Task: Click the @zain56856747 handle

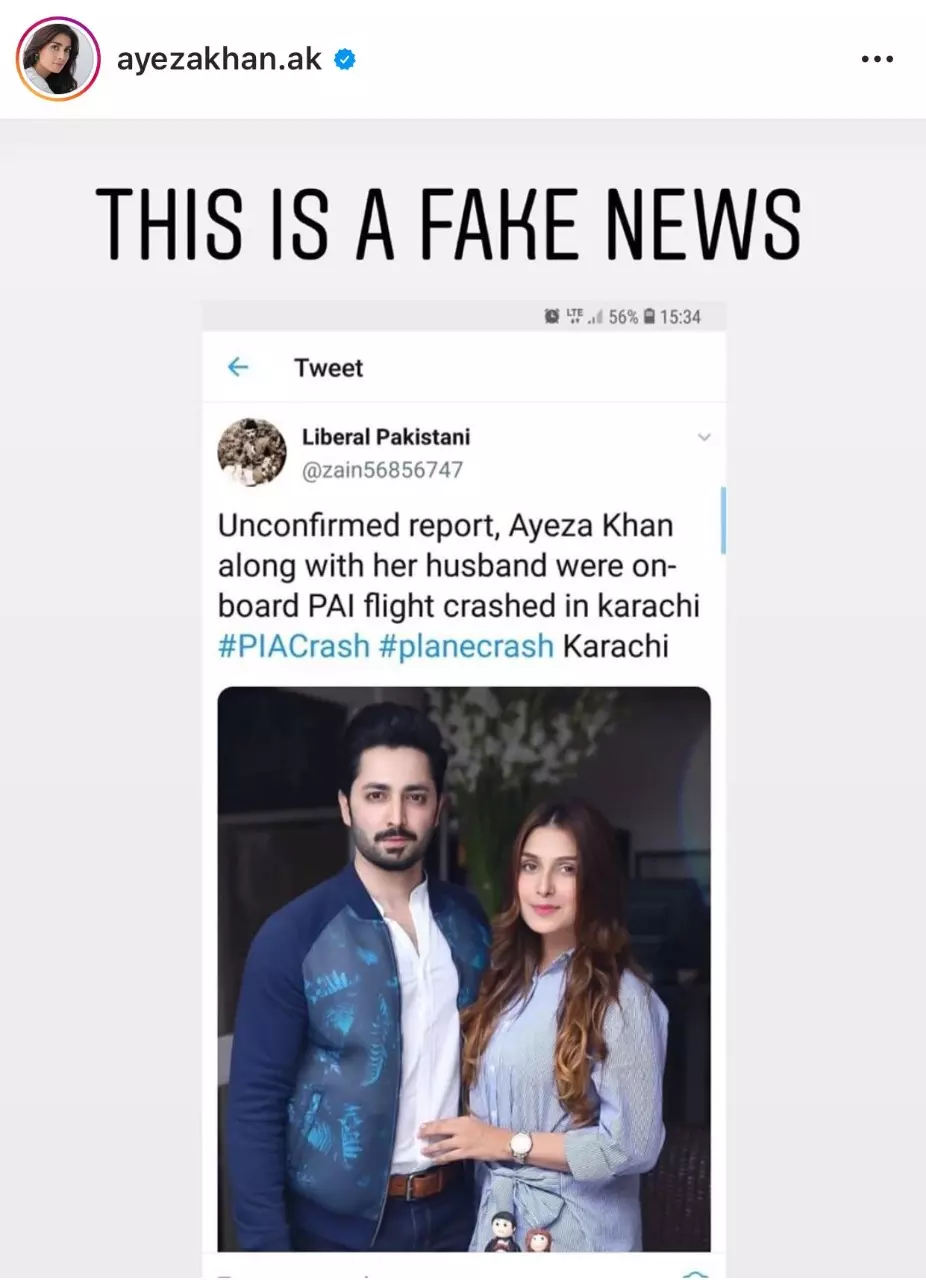Action: pyautogui.click(x=382, y=470)
